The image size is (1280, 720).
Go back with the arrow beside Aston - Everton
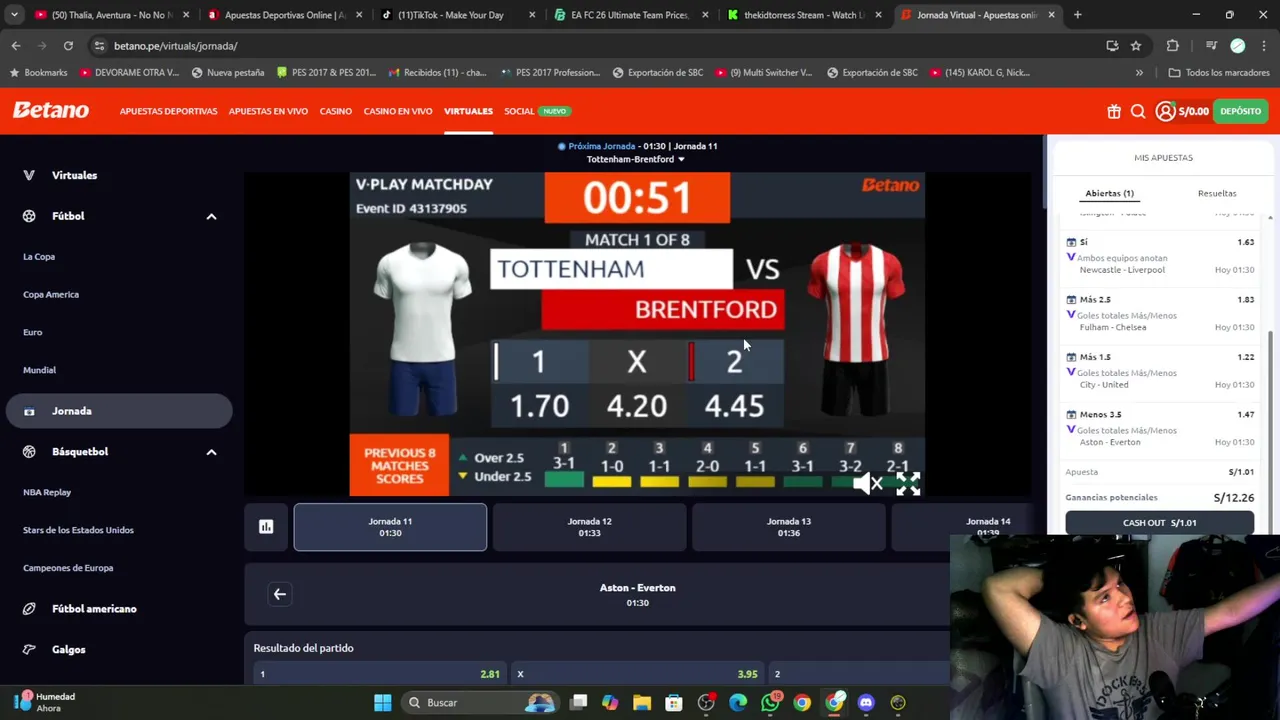click(x=280, y=594)
